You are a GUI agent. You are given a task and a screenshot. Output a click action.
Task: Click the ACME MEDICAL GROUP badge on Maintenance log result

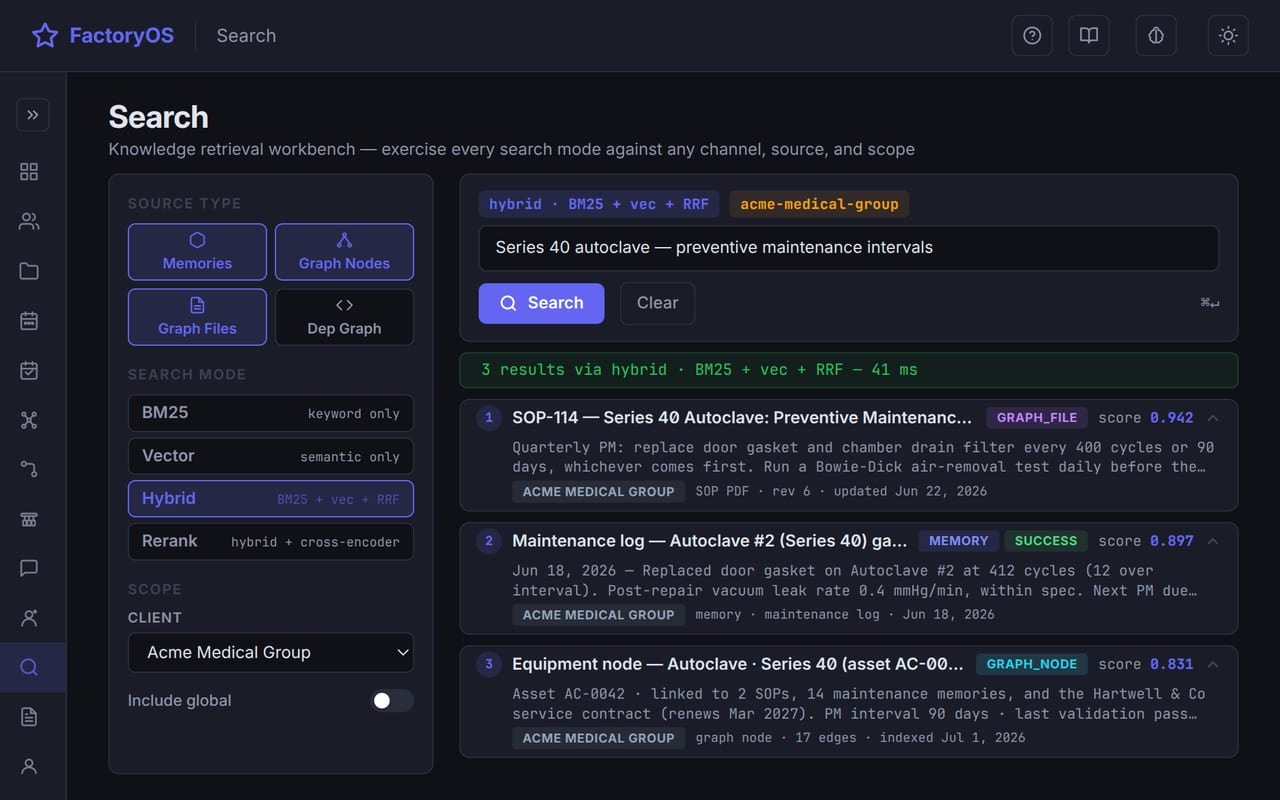[598, 615]
